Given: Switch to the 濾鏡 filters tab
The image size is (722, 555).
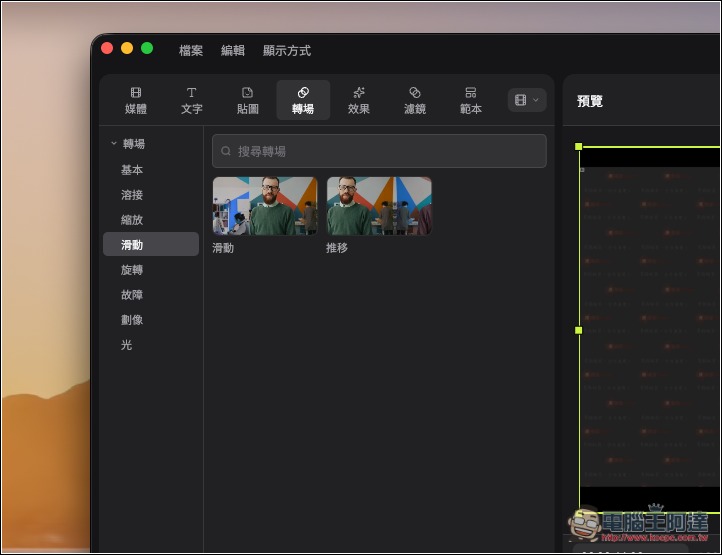Looking at the screenshot, I should tap(414, 100).
